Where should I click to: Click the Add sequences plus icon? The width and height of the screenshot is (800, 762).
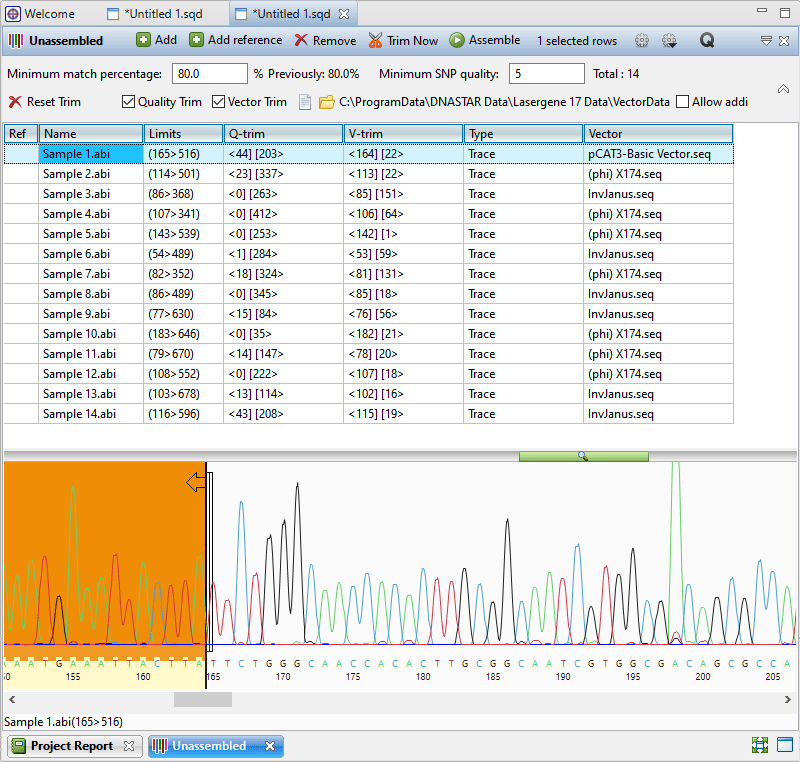(x=143, y=40)
